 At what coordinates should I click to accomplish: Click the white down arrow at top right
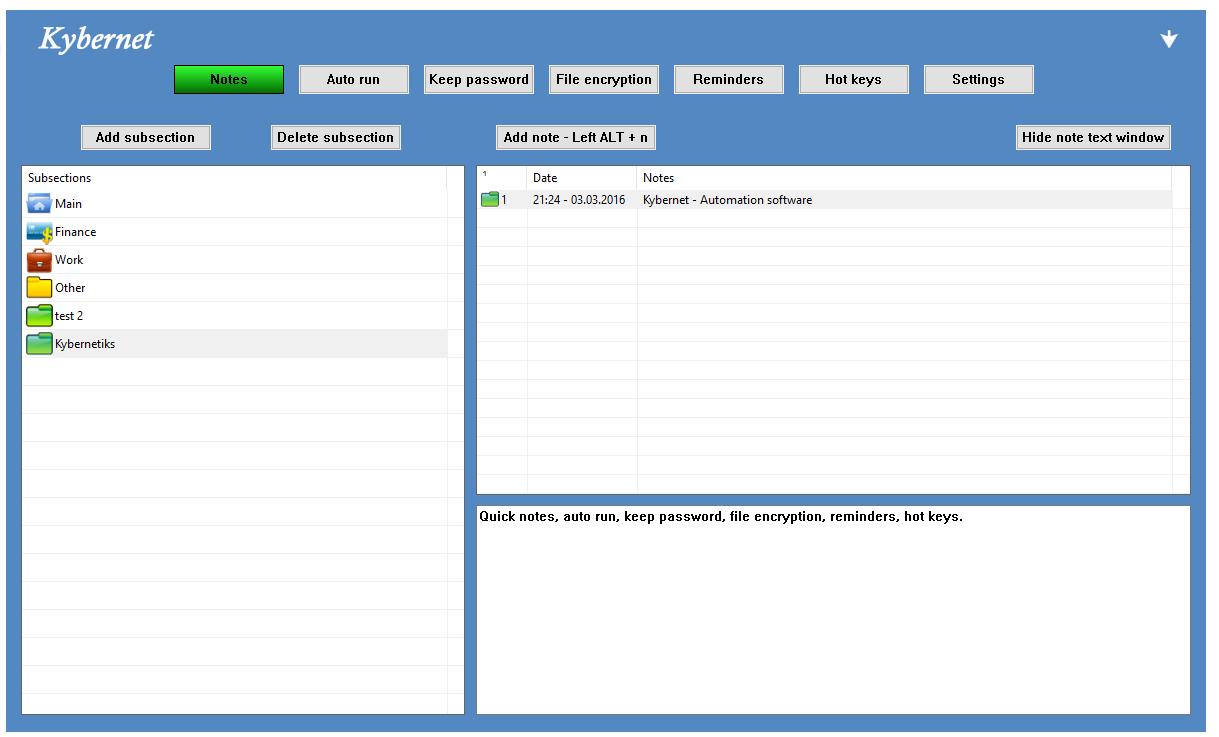1168,40
